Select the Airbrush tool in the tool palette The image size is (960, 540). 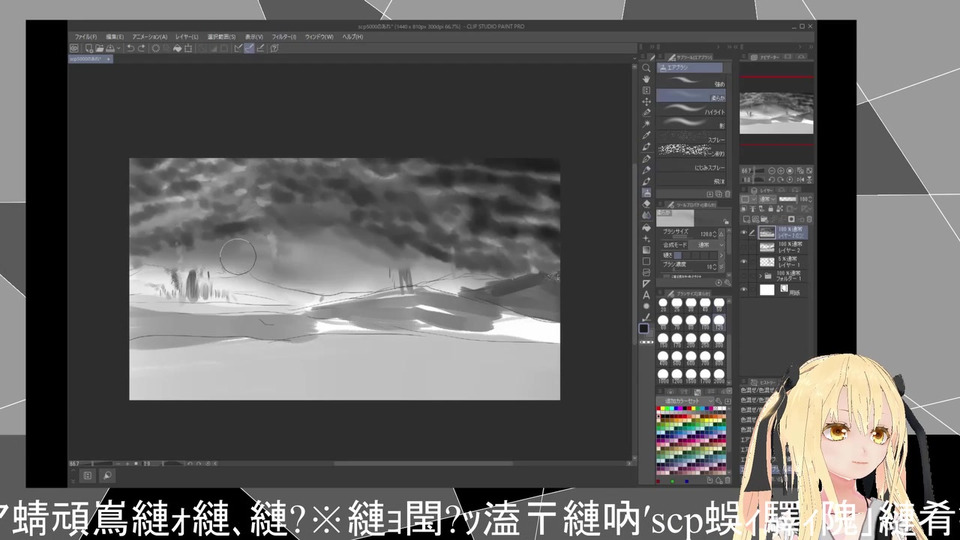[647, 192]
